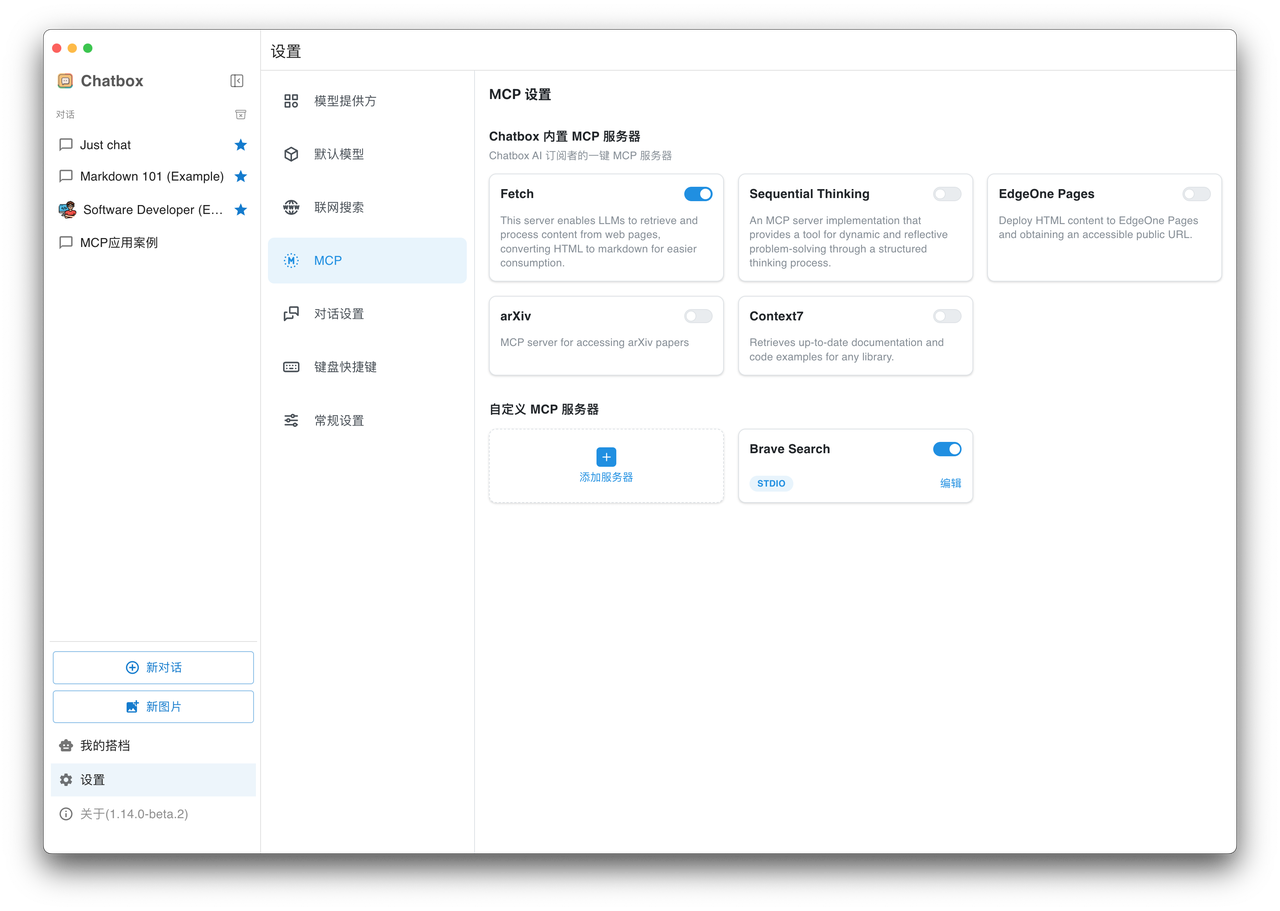Open 模型提供方 settings section

367,101
